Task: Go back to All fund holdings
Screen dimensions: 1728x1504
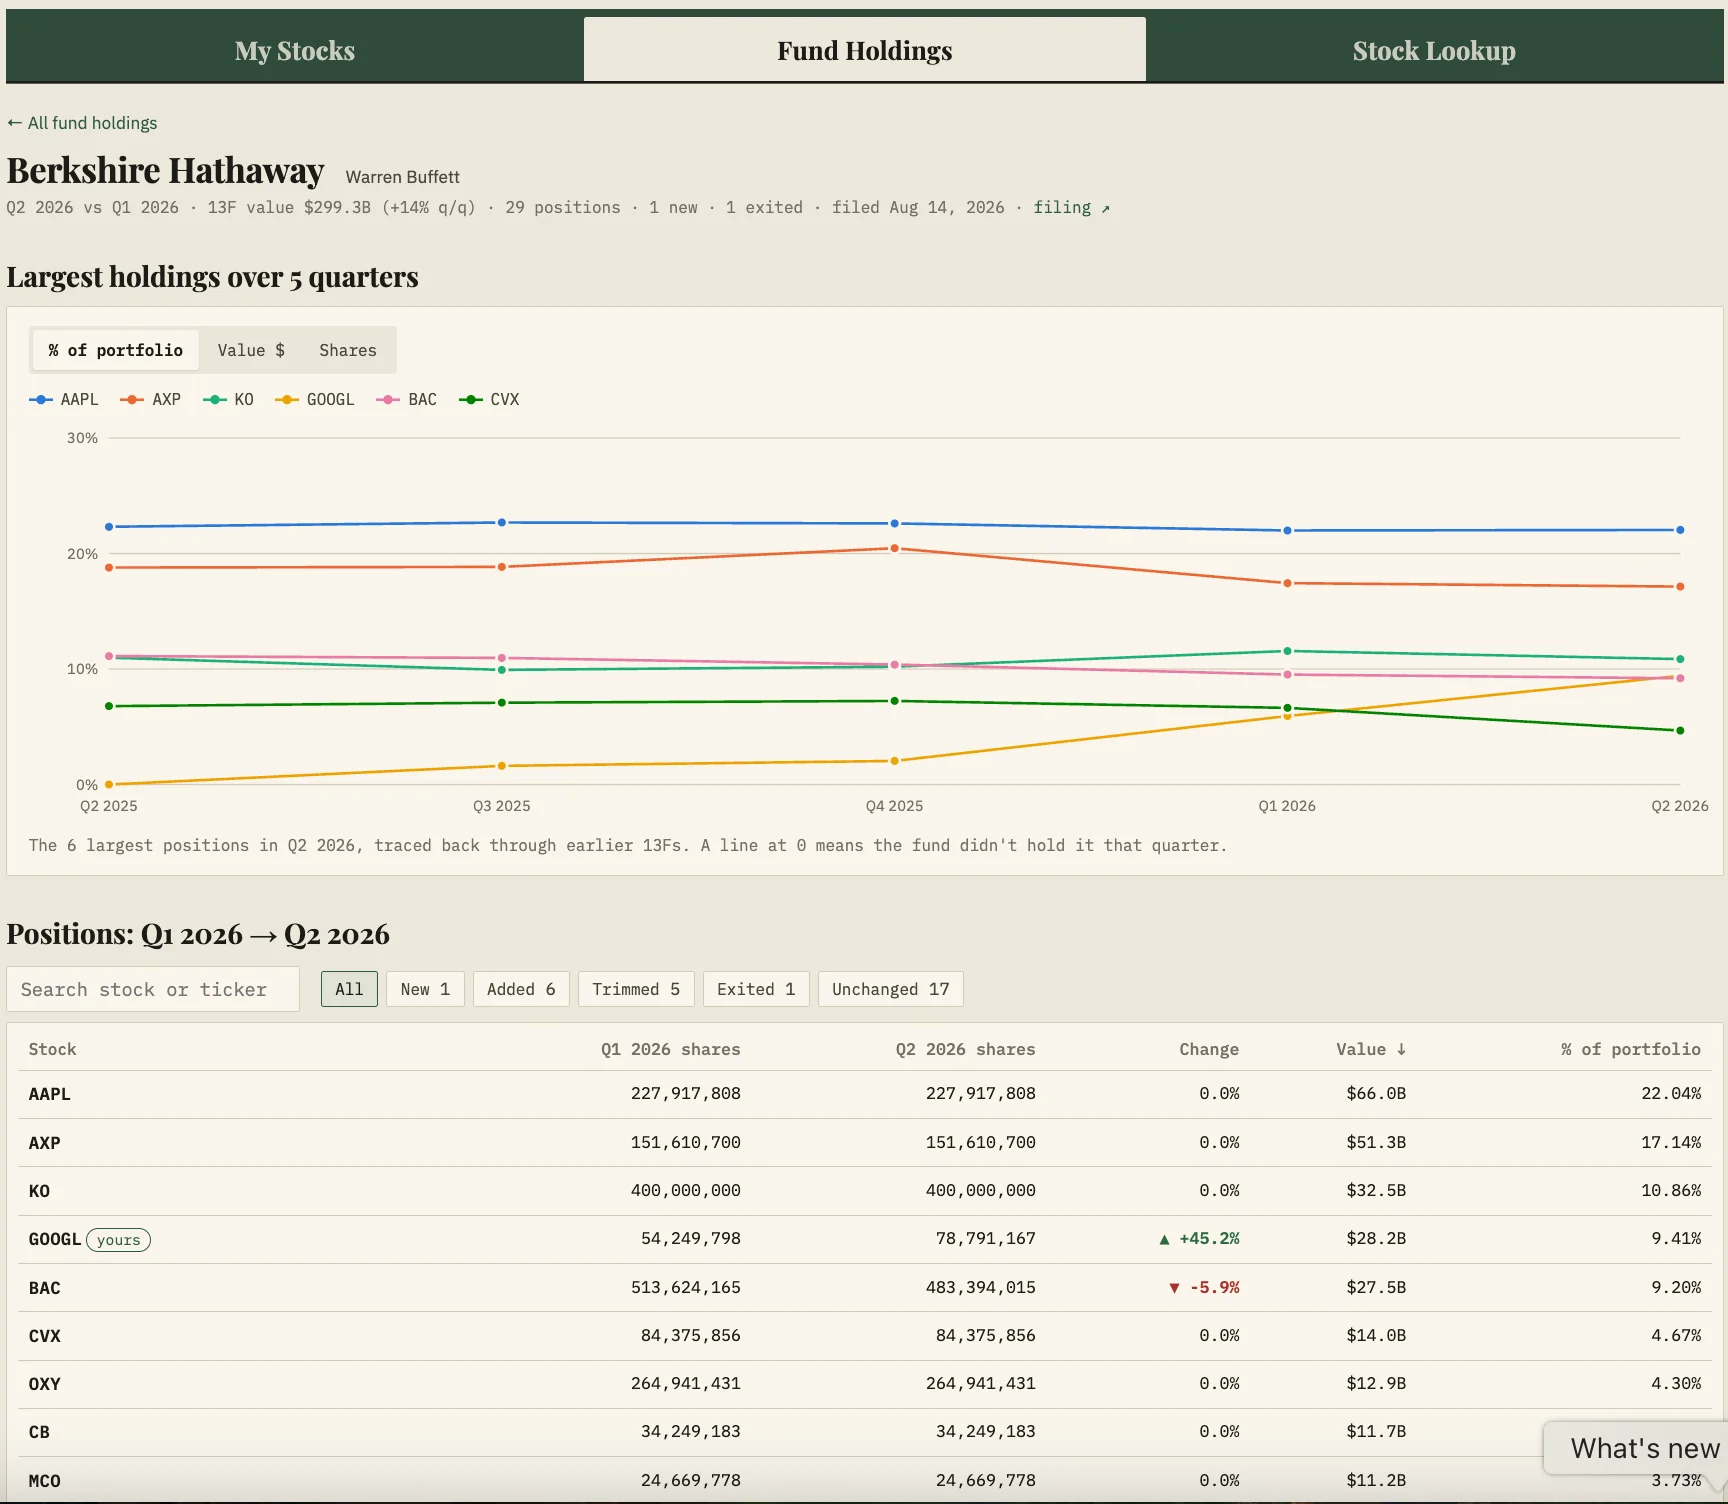Action: pos(82,123)
